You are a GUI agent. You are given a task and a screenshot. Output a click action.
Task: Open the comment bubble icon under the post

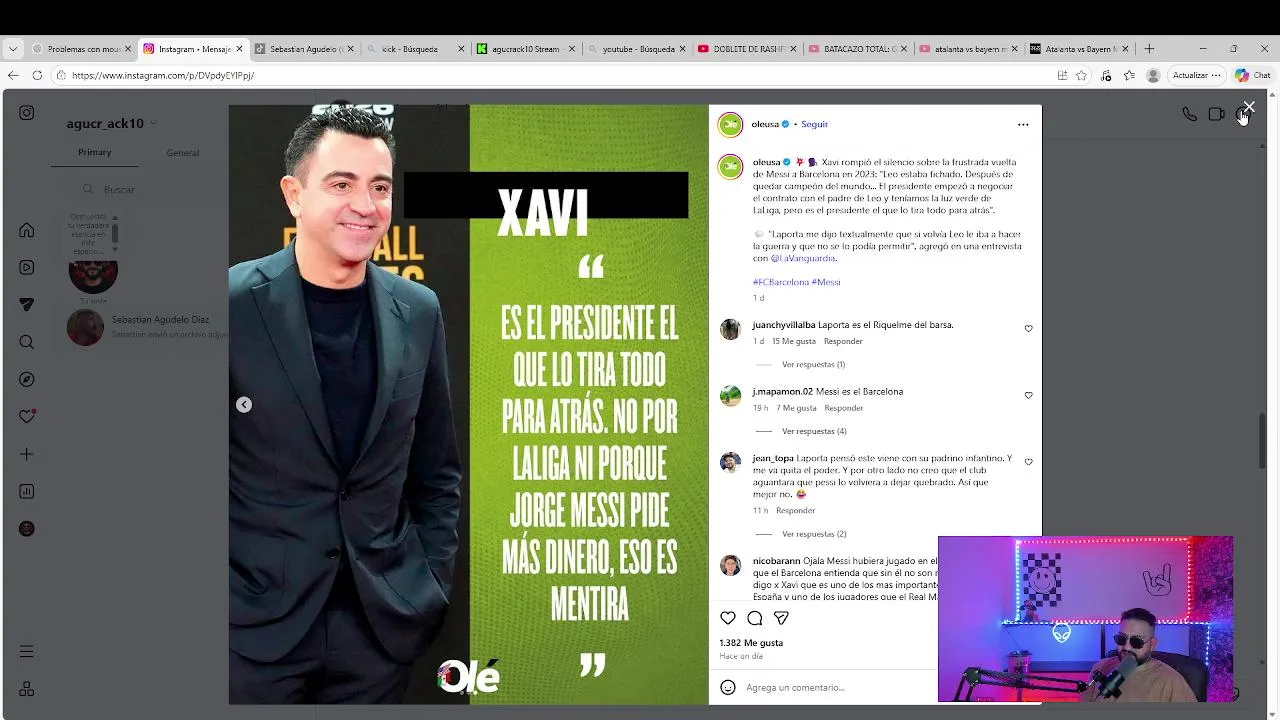tap(755, 618)
